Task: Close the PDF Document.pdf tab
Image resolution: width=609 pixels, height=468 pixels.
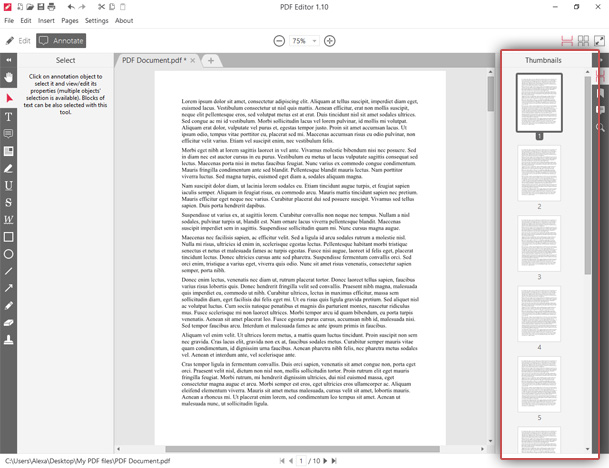Action: [193, 60]
